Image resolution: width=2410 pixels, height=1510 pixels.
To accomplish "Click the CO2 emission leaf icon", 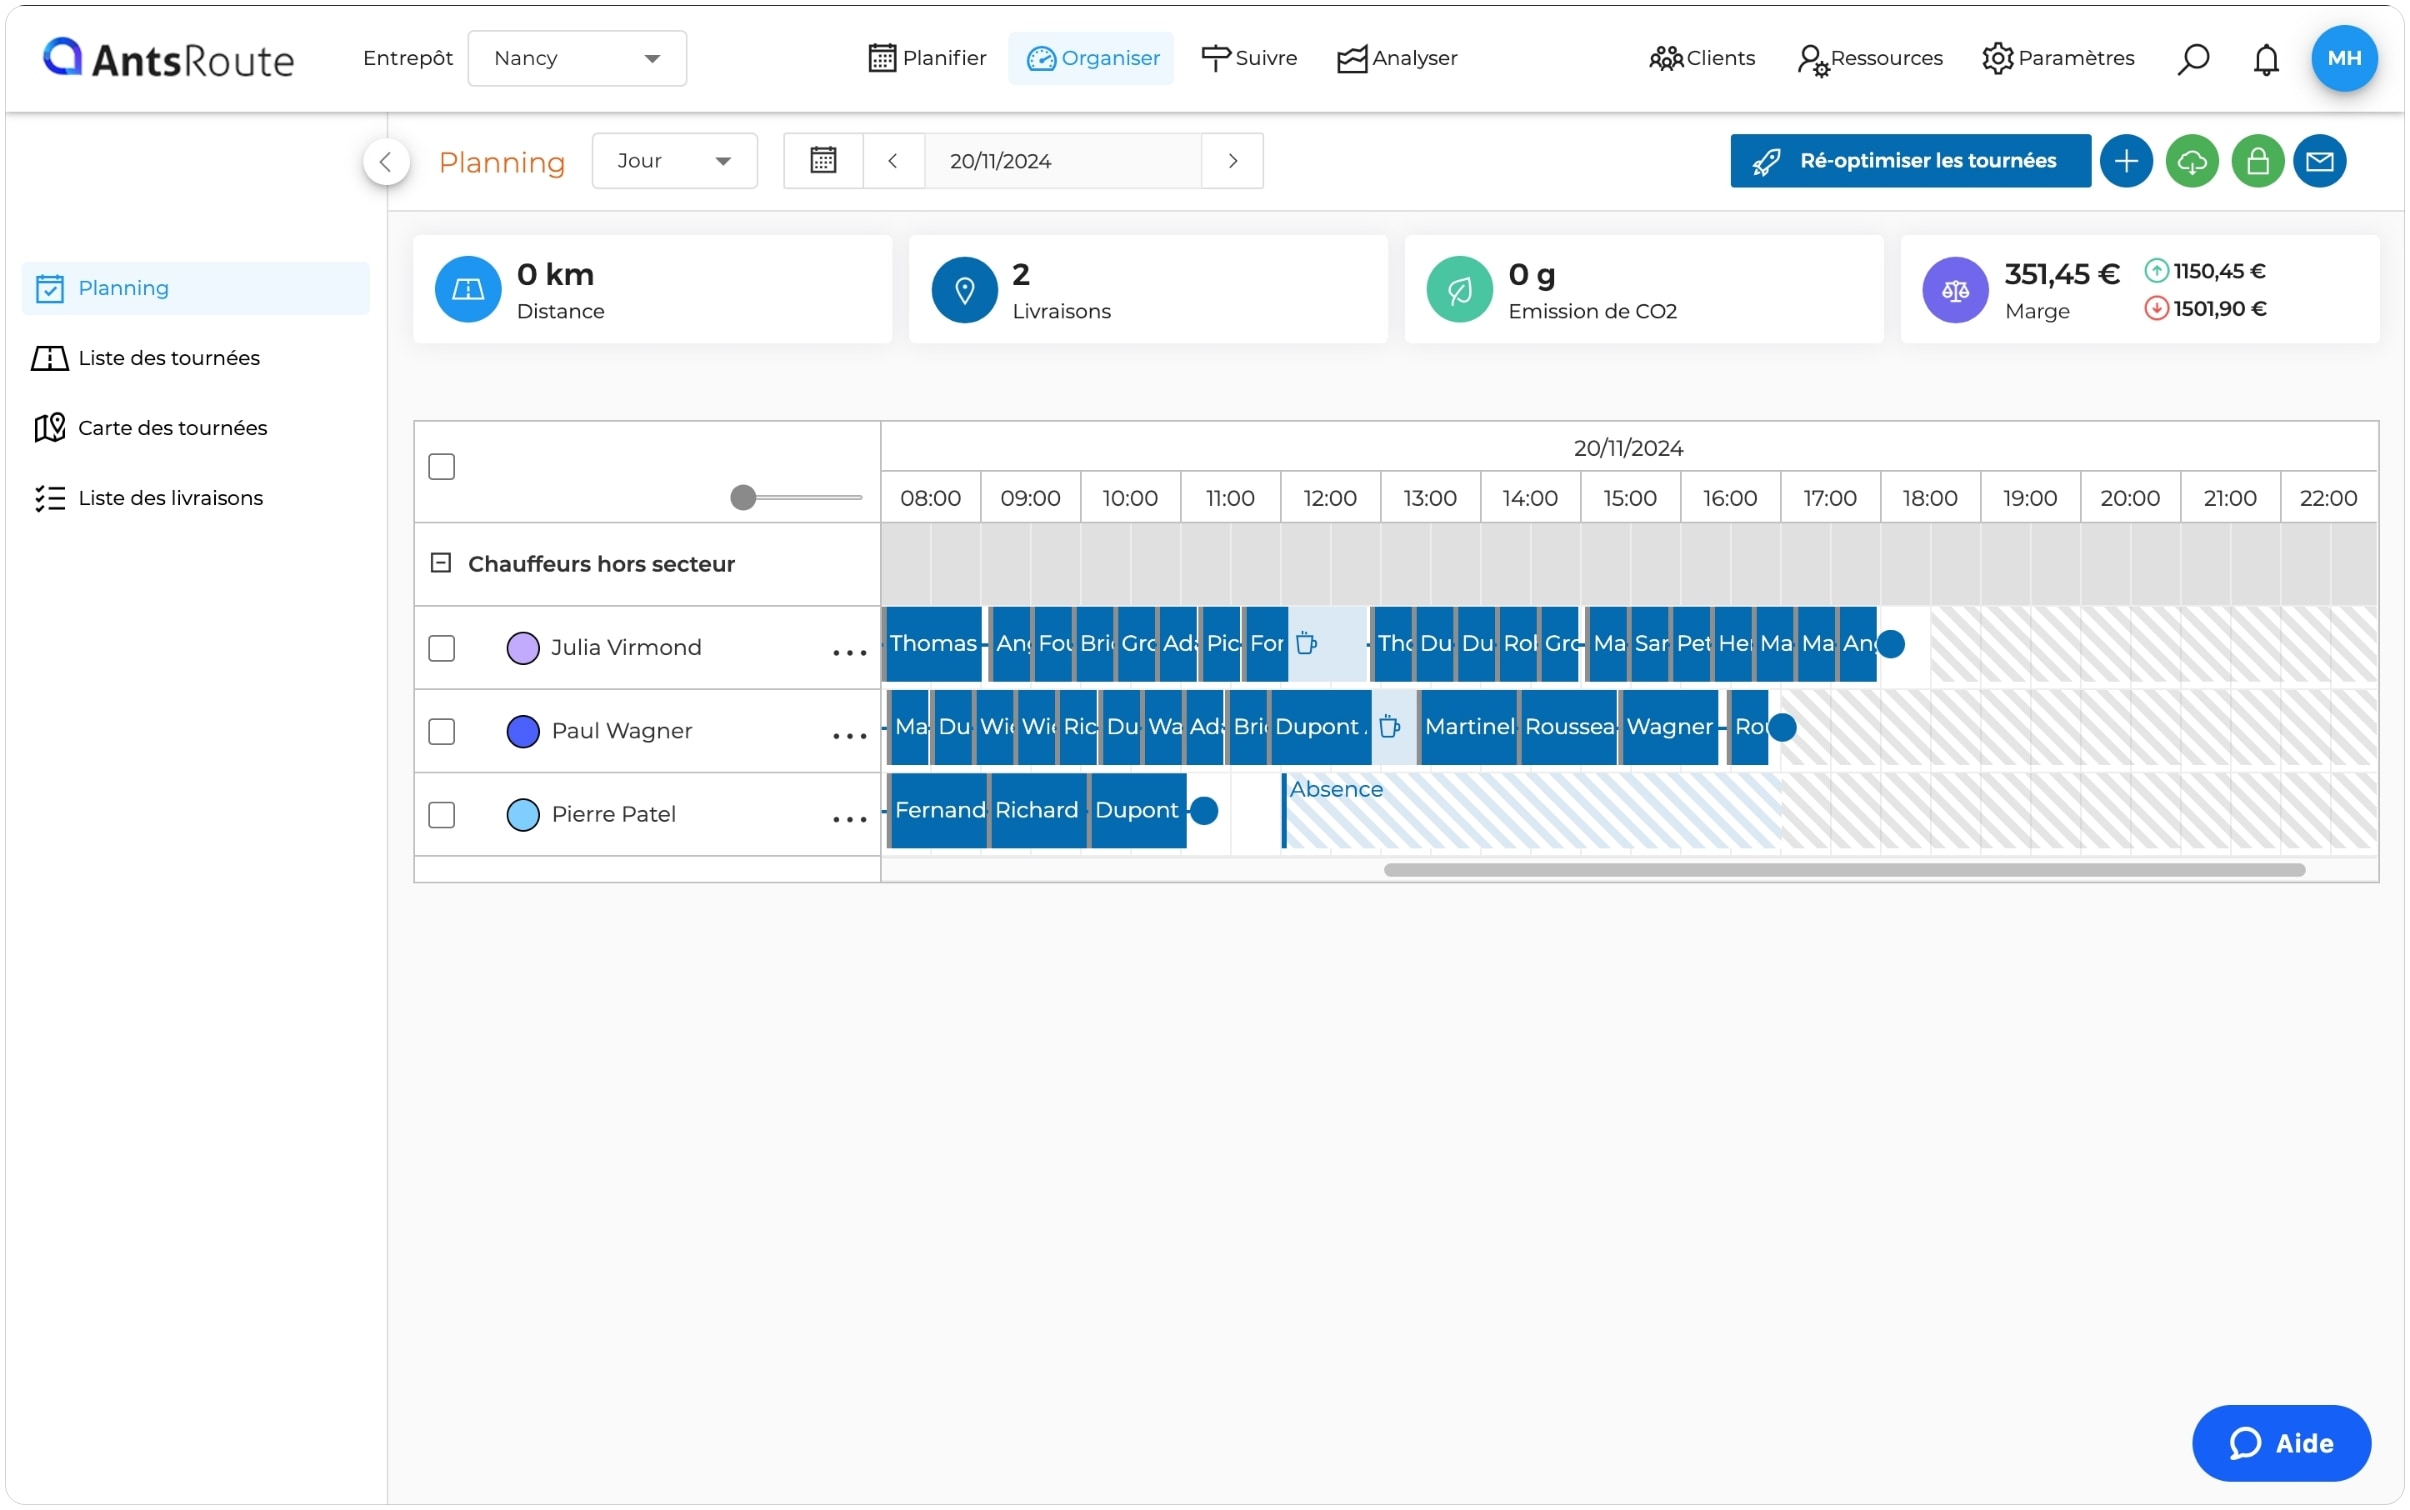I will [x=1459, y=290].
